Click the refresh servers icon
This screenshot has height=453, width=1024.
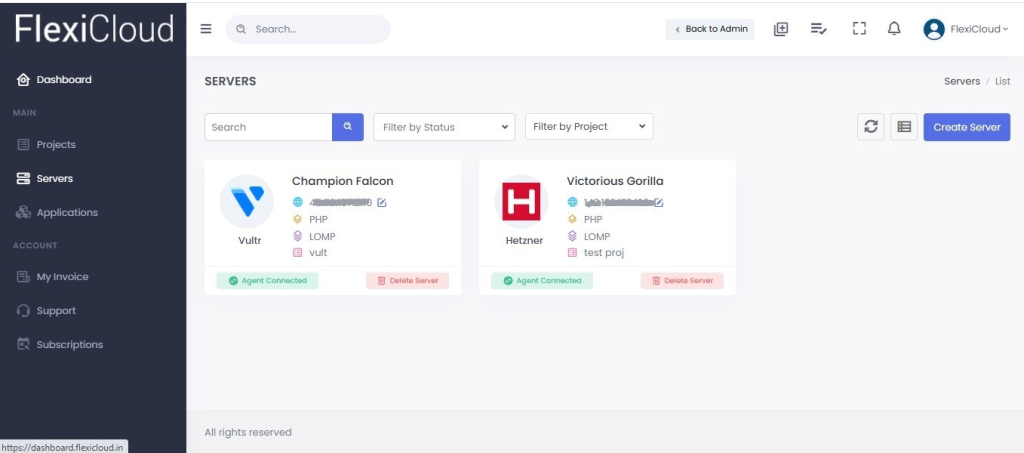pos(870,127)
